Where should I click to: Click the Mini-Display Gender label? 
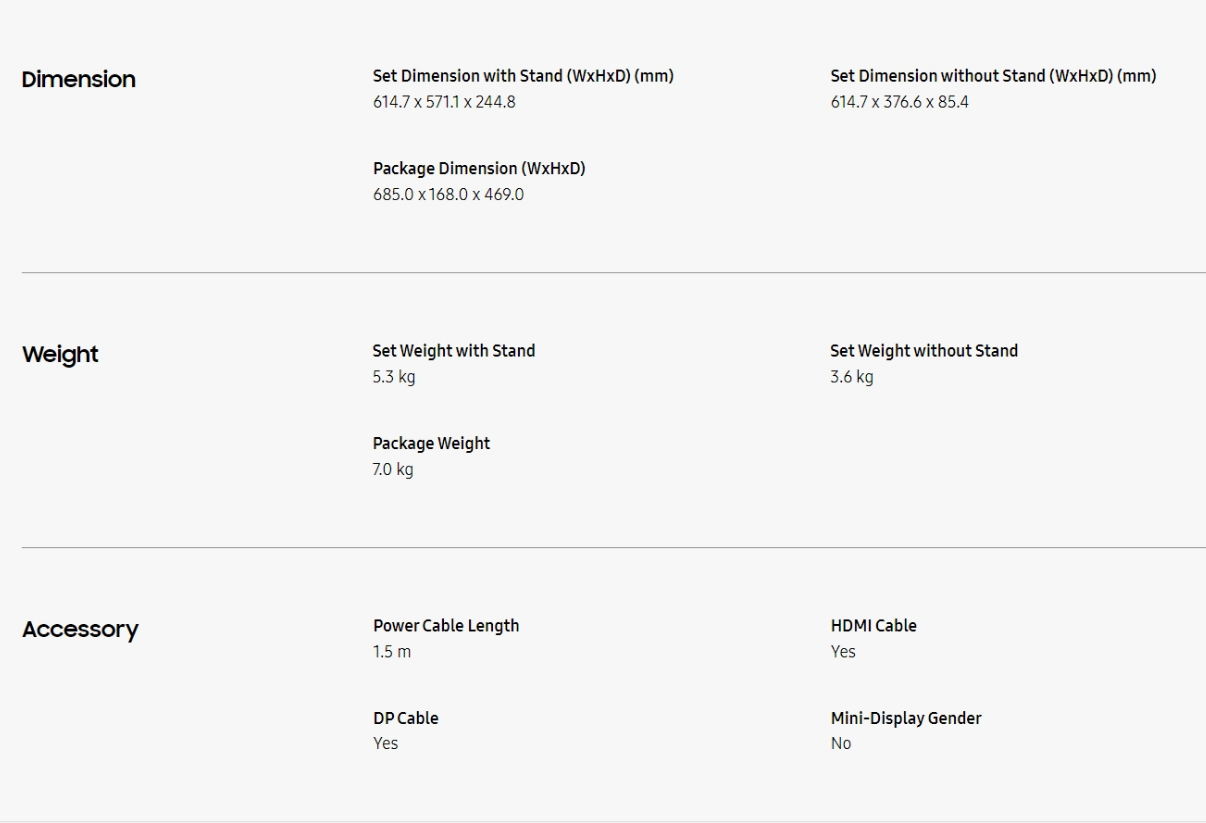905,718
